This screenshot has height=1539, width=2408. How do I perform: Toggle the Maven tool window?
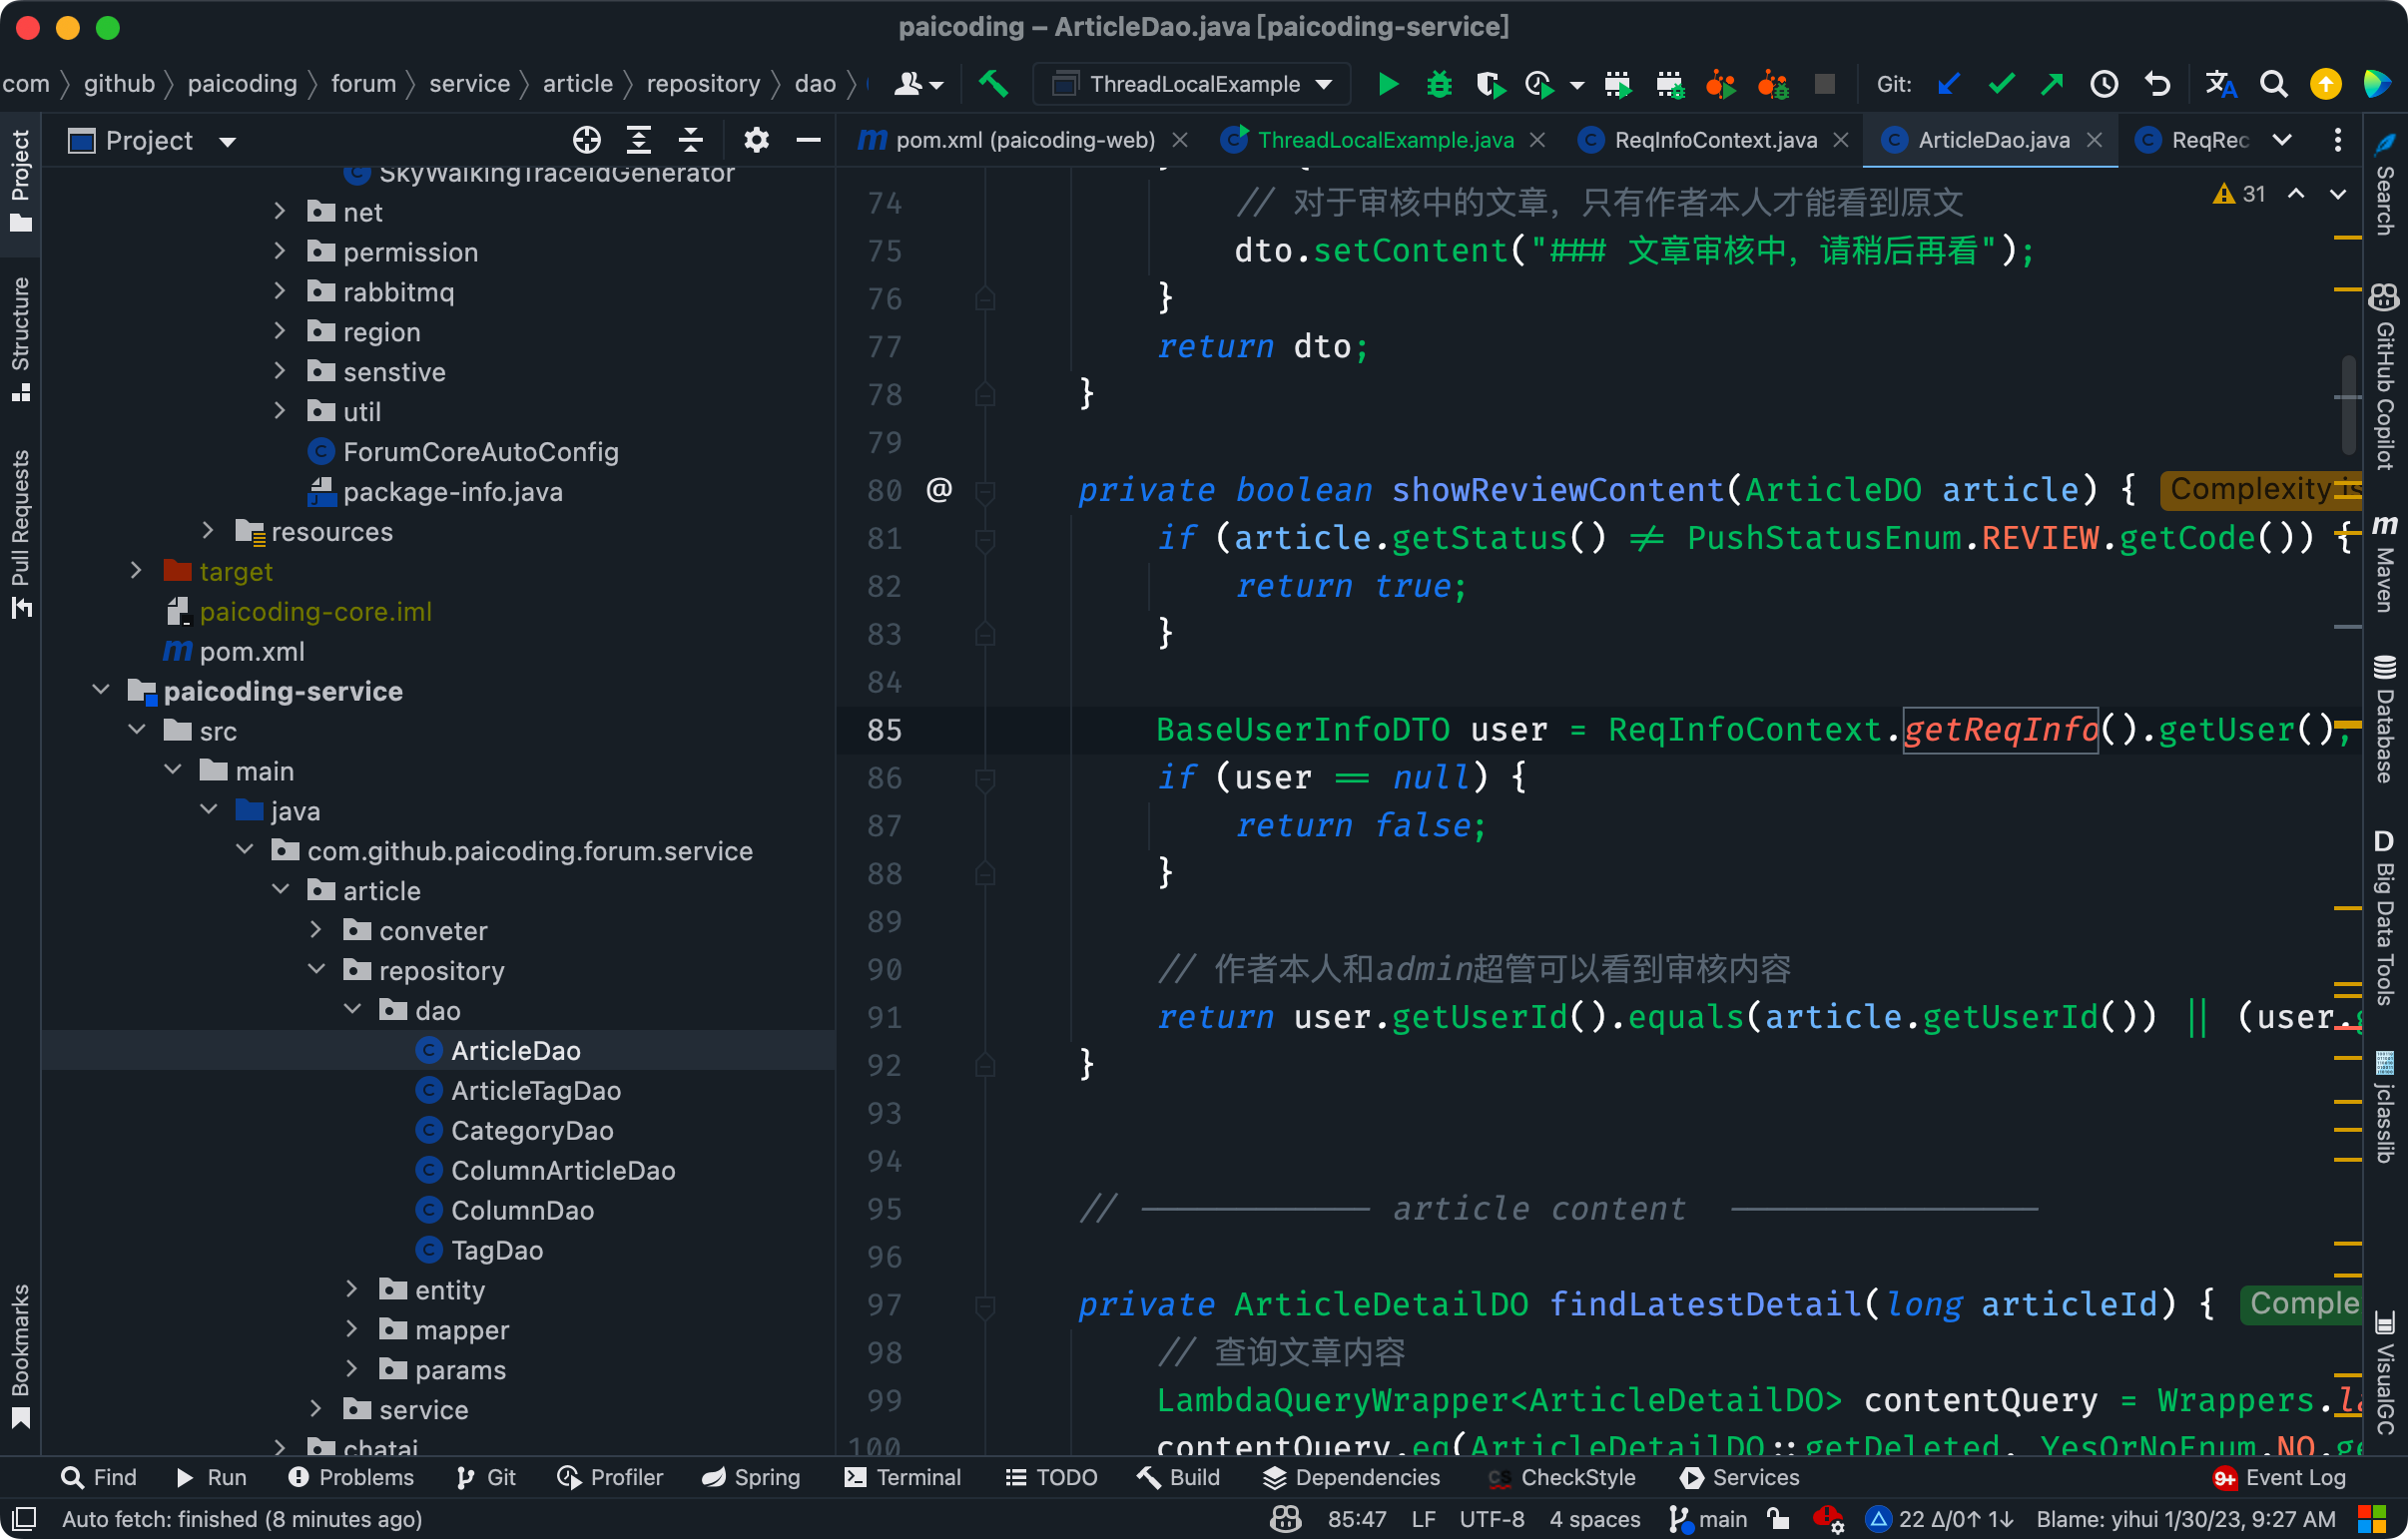pos(2385,565)
